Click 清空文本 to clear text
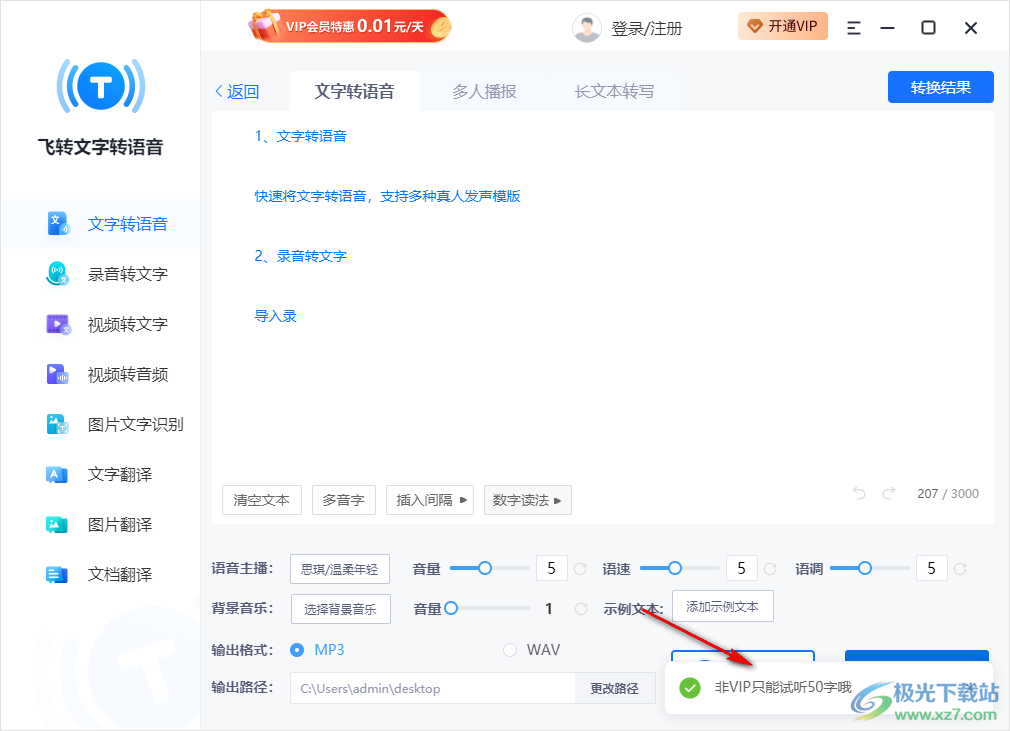The image size is (1010, 731). [262, 500]
